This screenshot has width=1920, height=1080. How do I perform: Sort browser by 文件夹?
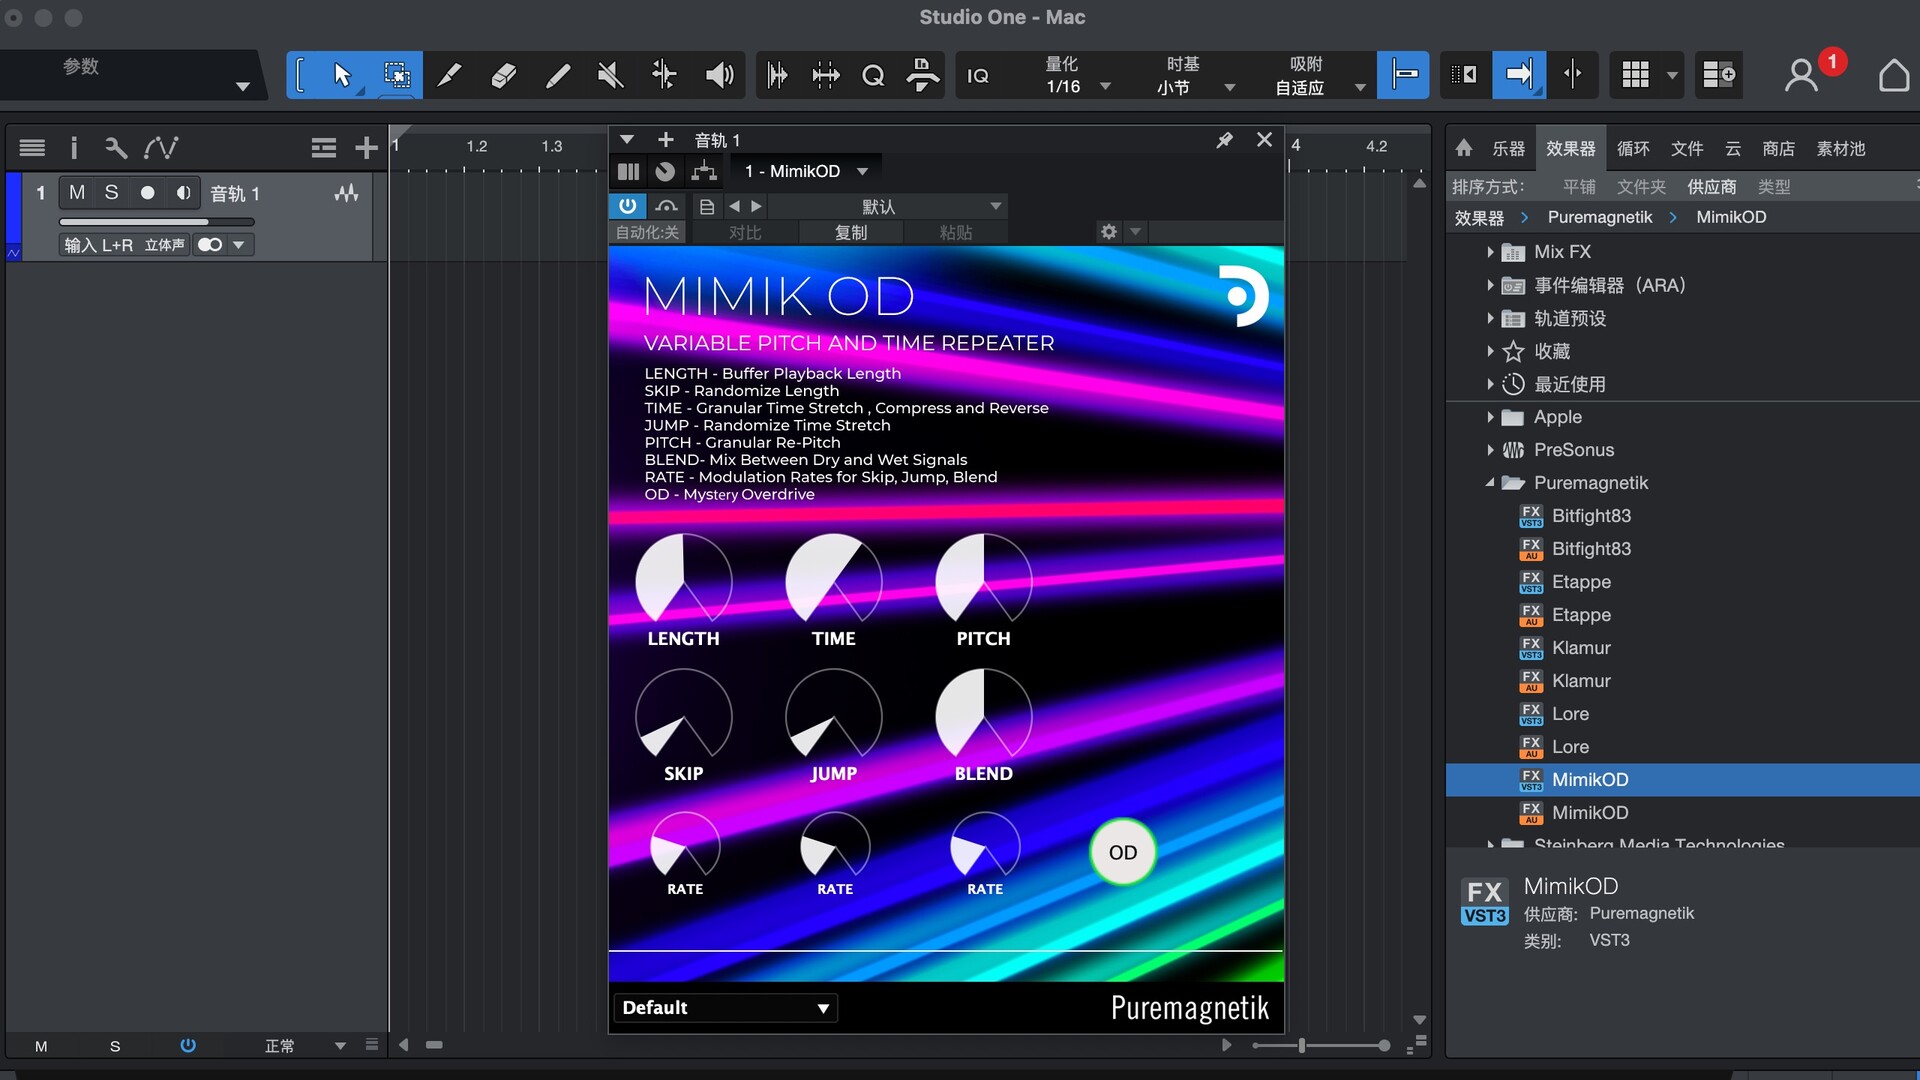tap(1641, 187)
